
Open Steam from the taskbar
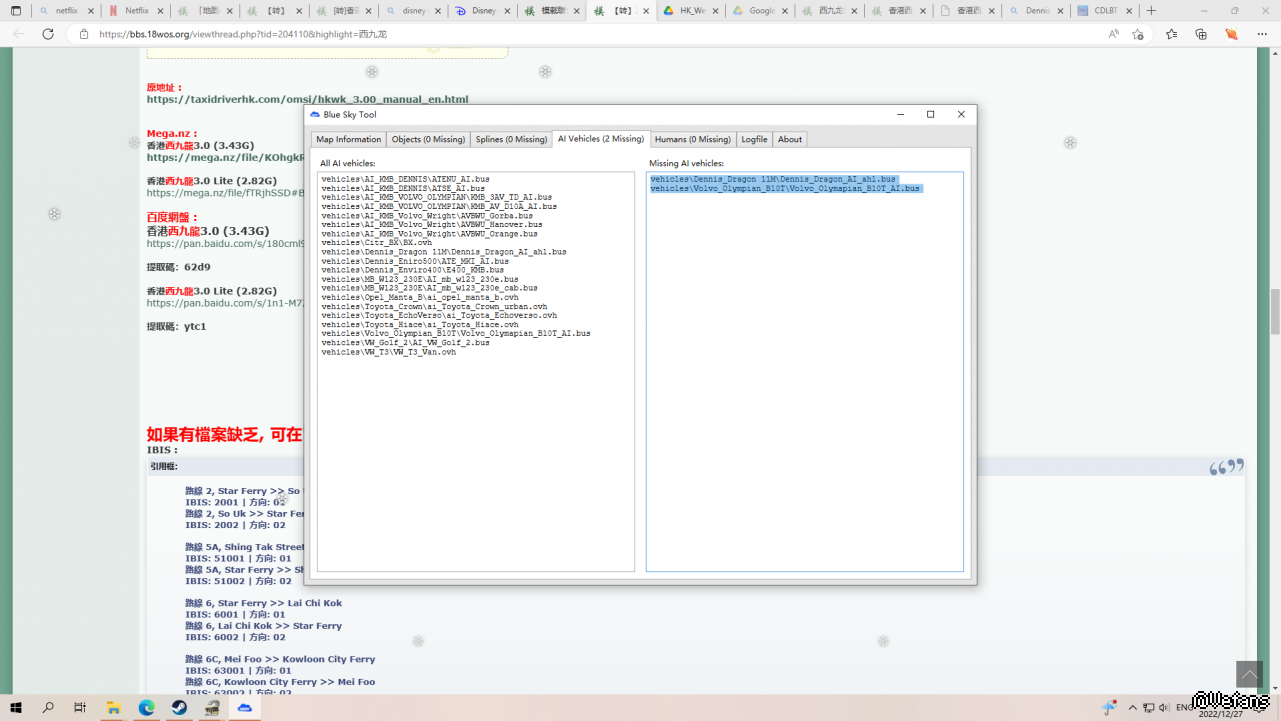[x=179, y=707]
